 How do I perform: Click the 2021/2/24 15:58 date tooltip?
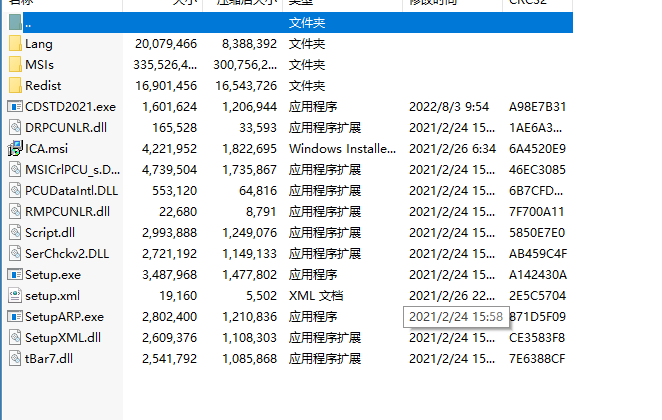[456, 317]
